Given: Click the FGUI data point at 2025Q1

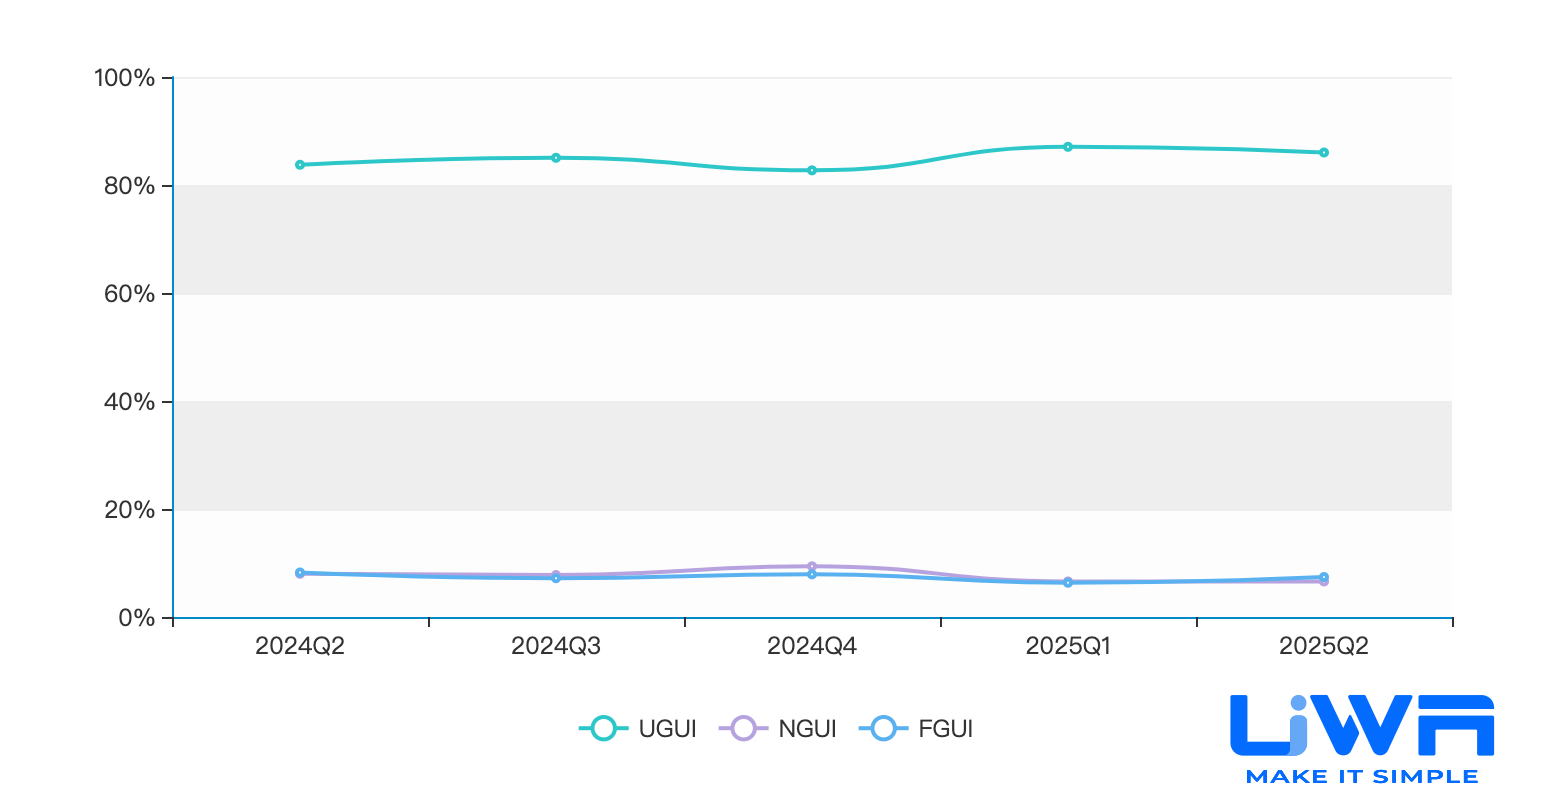Looking at the screenshot, I should pos(1068,582).
